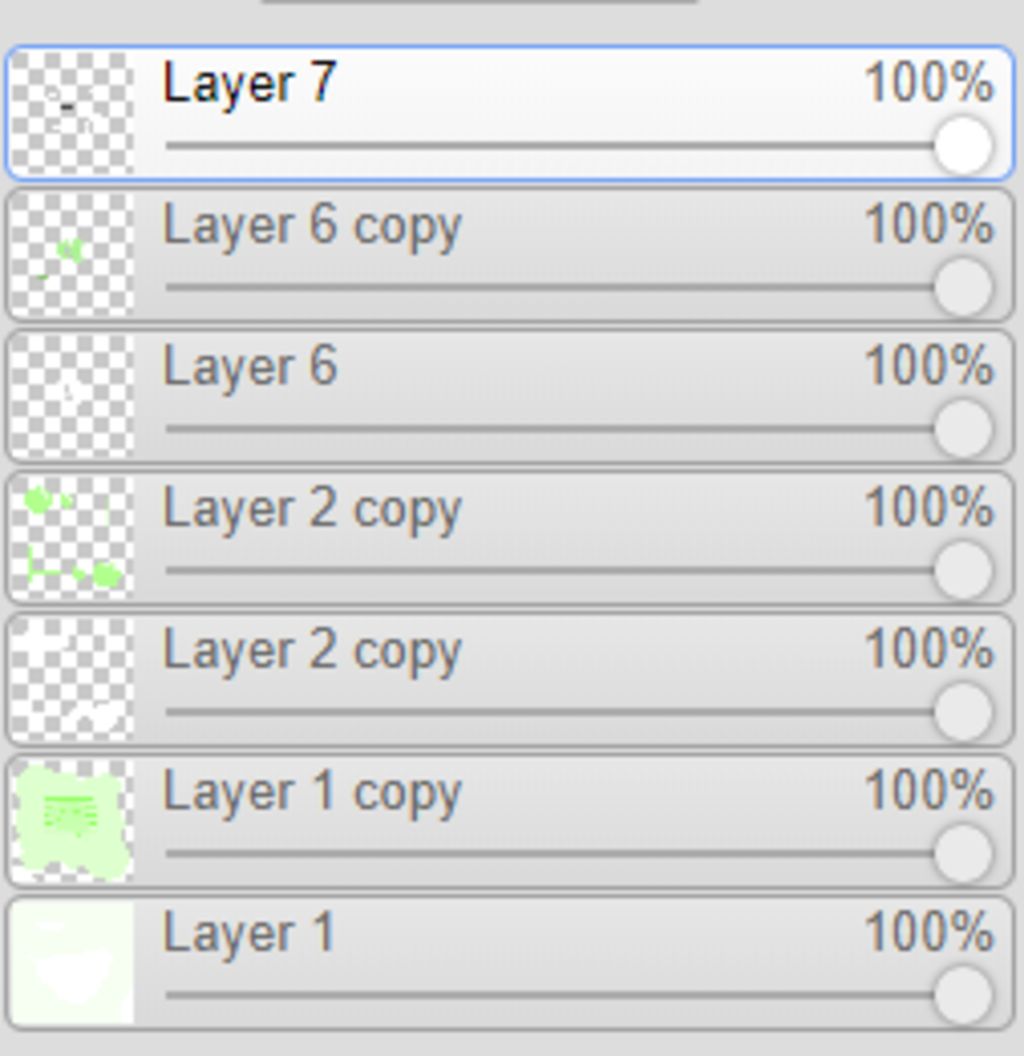Click the 100% opacity value of Layer 1

[929, 933]
